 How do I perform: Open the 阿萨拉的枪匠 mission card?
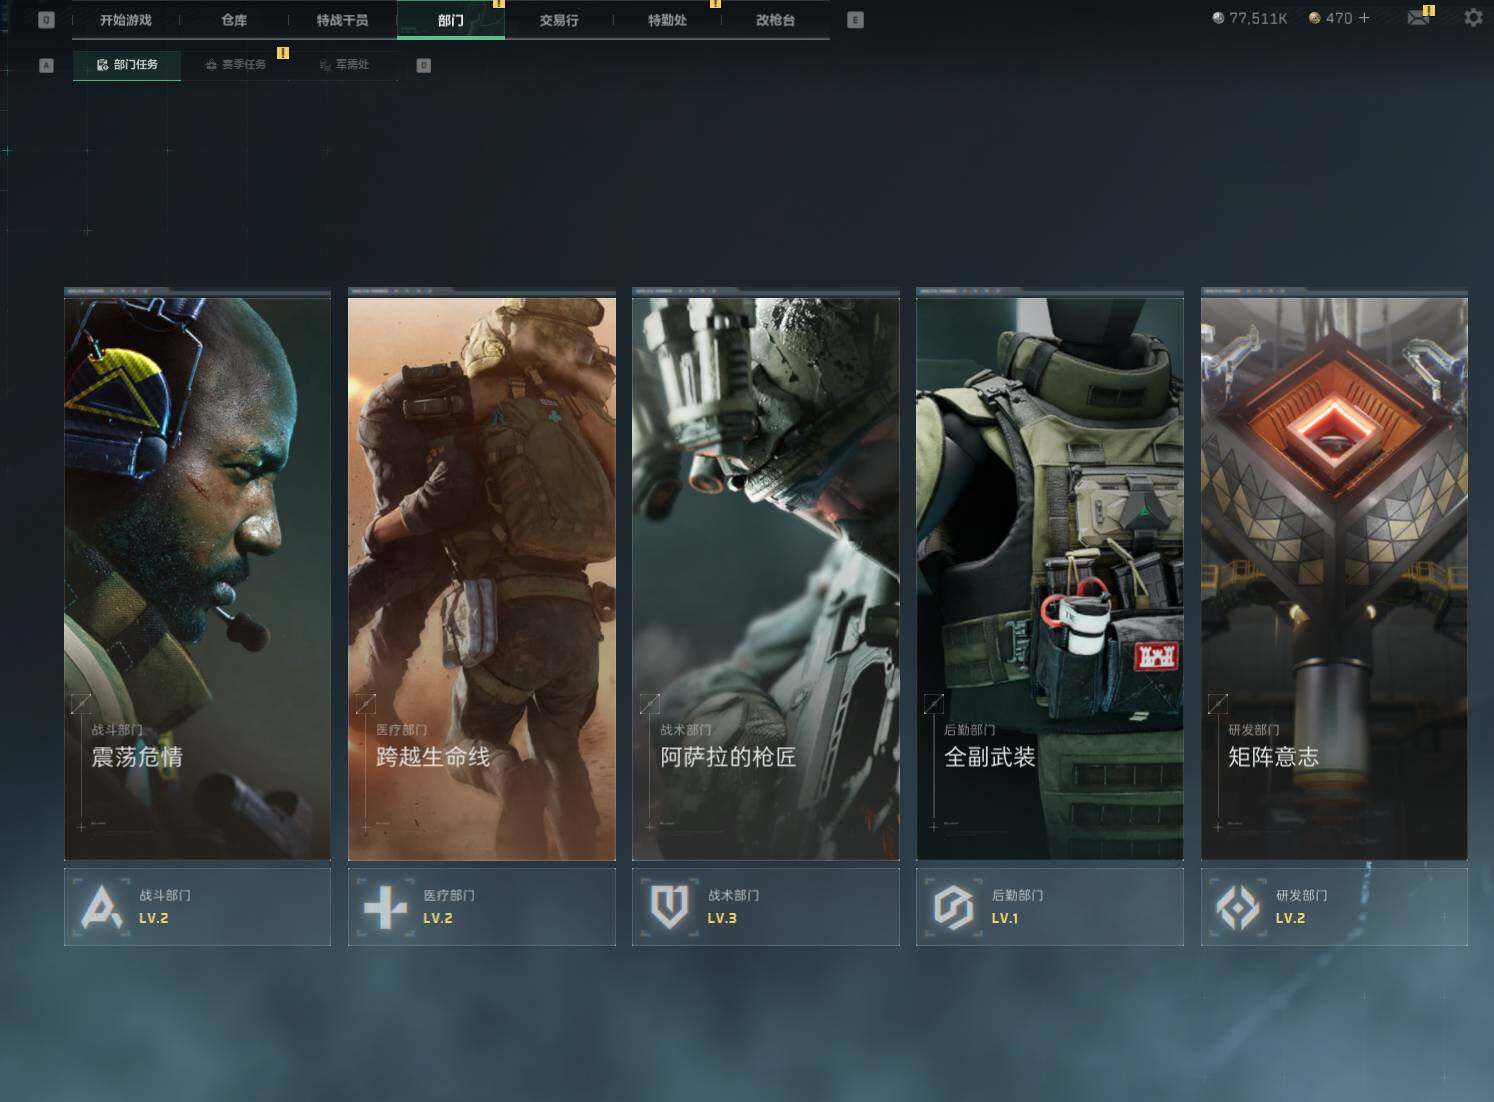[x=765, y=575]
